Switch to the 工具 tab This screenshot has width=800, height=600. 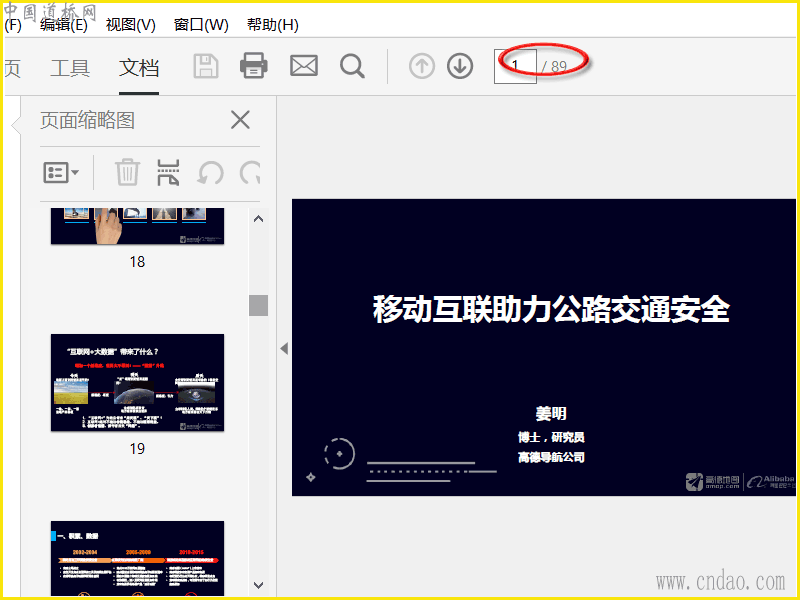pyautogui.click(x=70, y=68)
